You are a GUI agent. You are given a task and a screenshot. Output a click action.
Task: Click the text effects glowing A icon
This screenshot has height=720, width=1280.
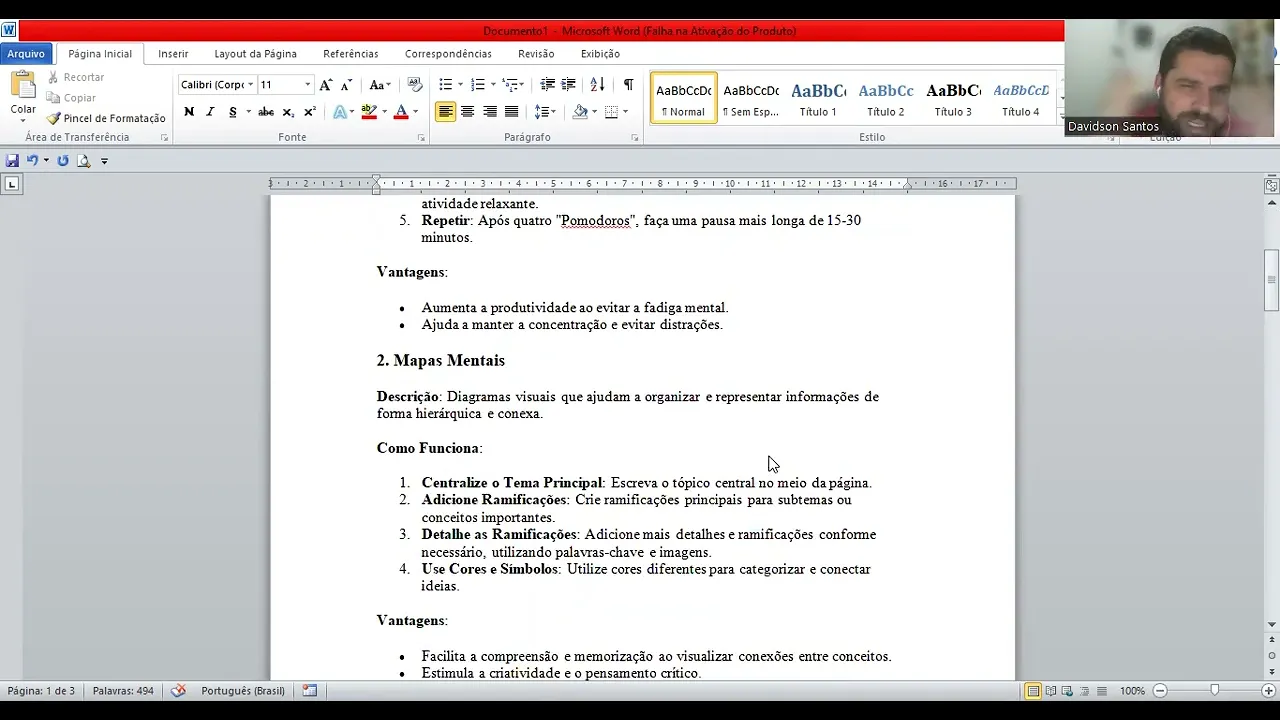(x=340, y=112)
